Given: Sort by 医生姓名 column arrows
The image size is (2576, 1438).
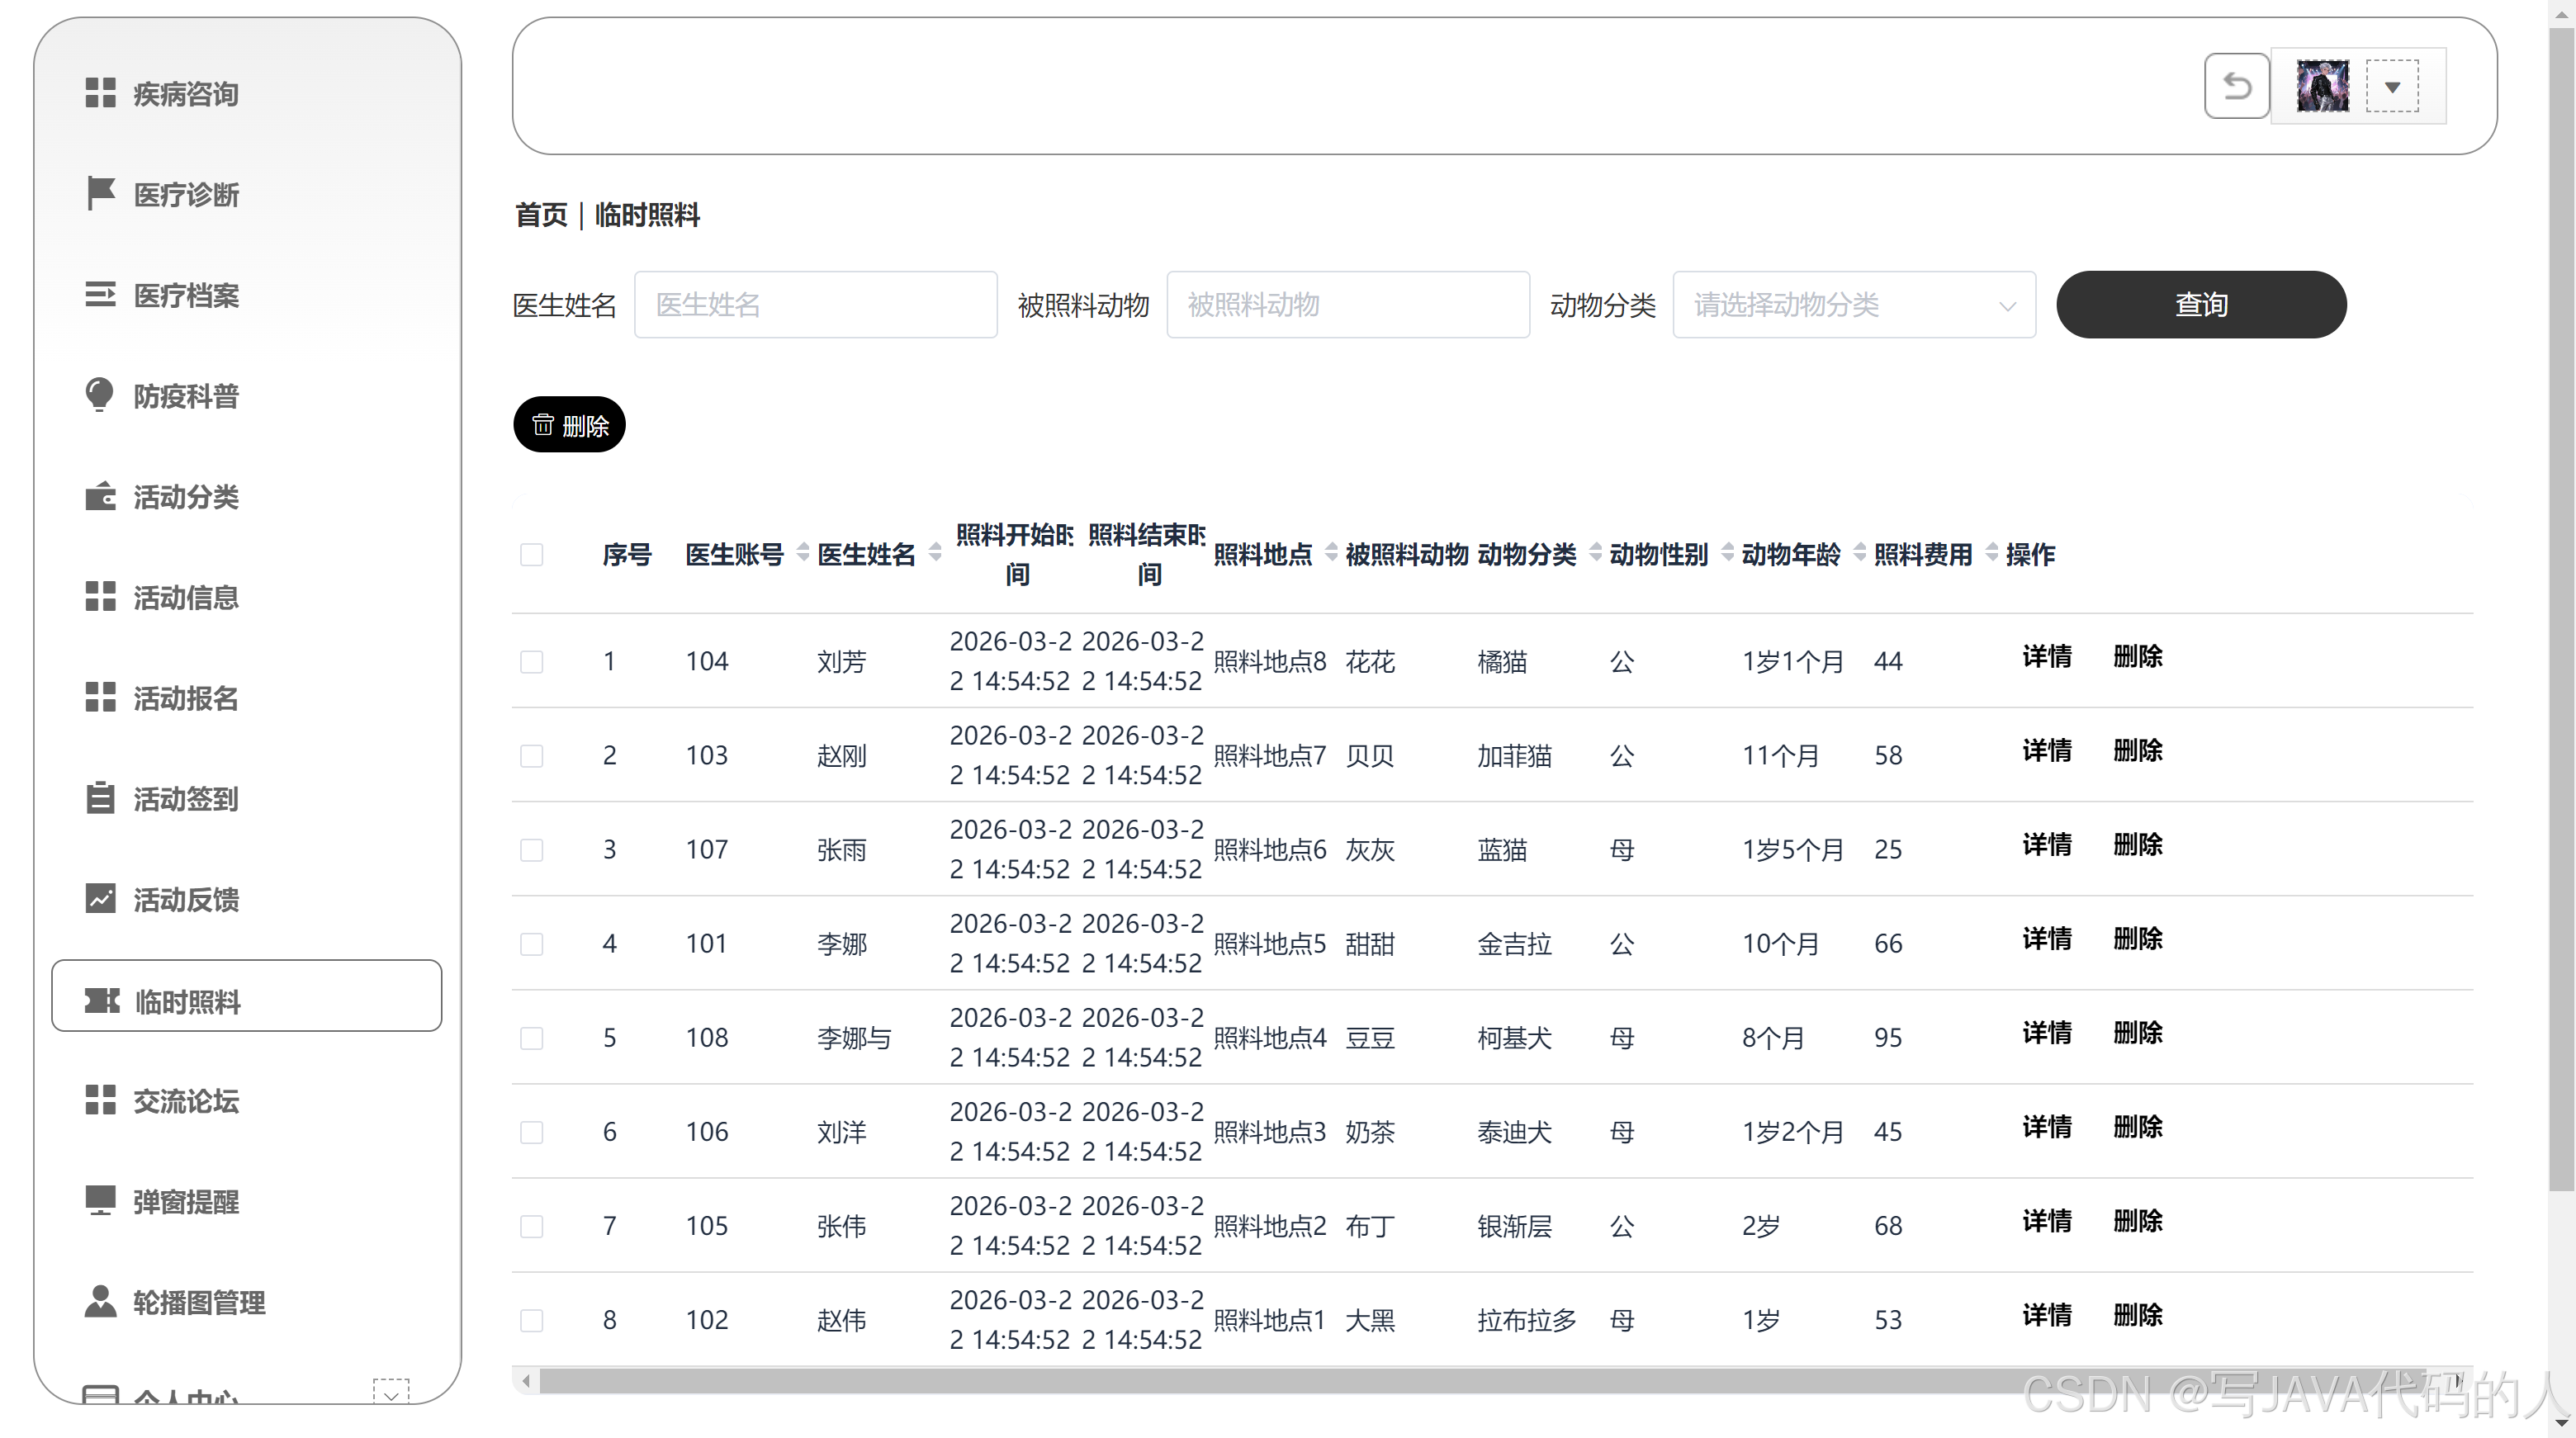Looking at the screenshot, I should coord(935,553).
